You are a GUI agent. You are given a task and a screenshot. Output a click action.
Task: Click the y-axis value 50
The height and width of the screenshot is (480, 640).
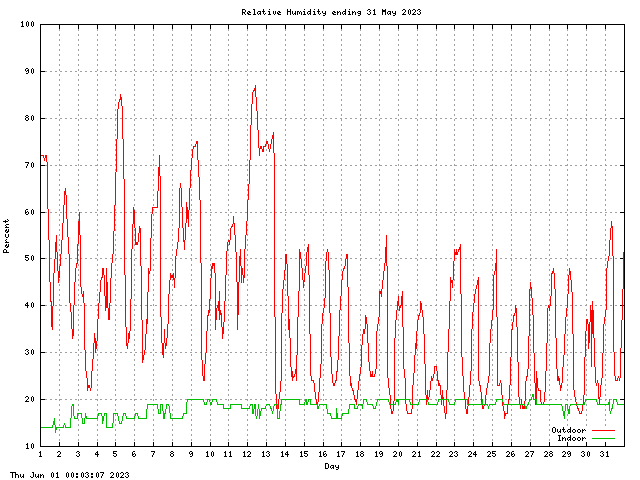30,258
